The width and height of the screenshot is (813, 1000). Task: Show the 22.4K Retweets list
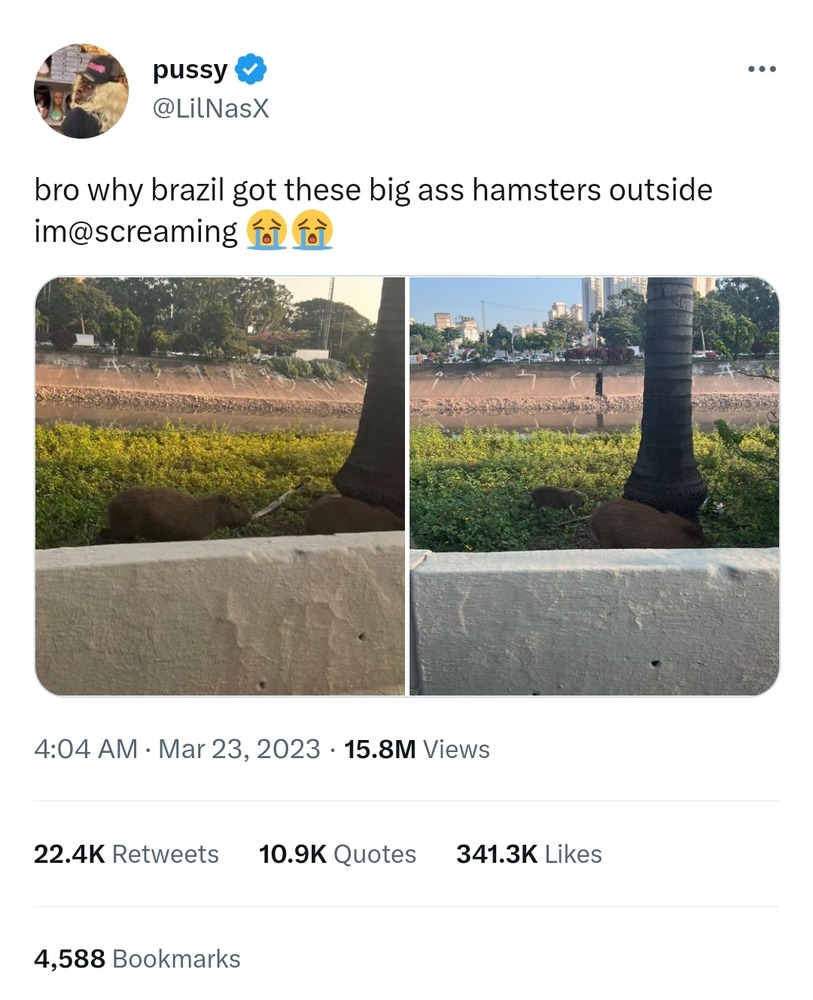[x=126, y=854]
